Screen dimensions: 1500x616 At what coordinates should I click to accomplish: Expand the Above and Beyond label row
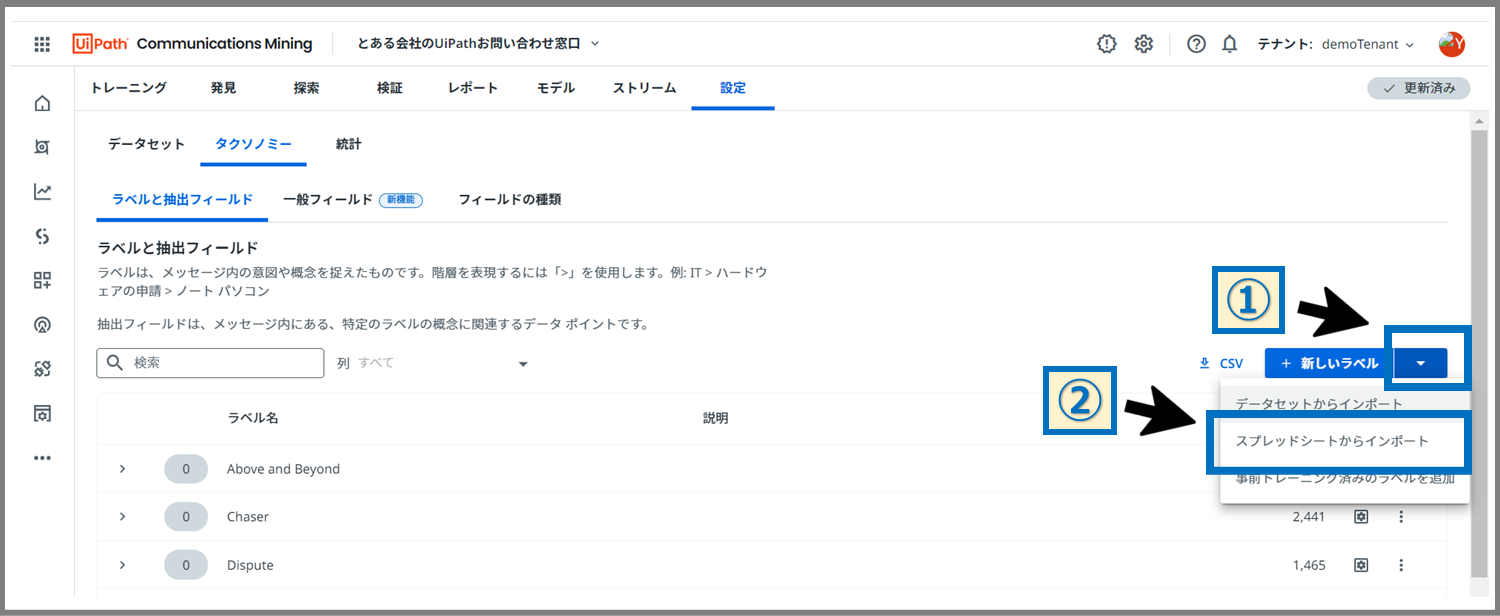(x=122, y=469)
